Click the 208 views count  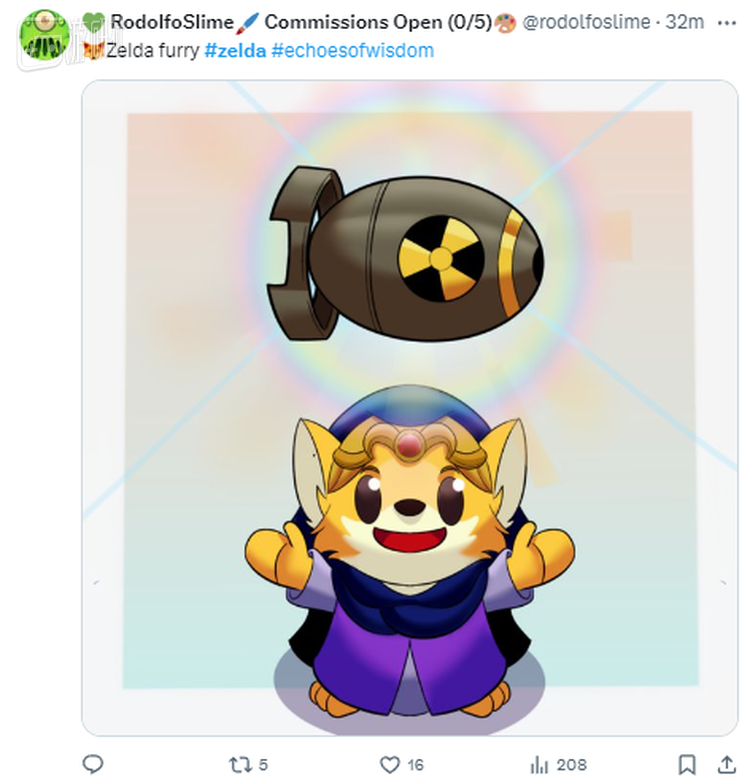[571, 765]
